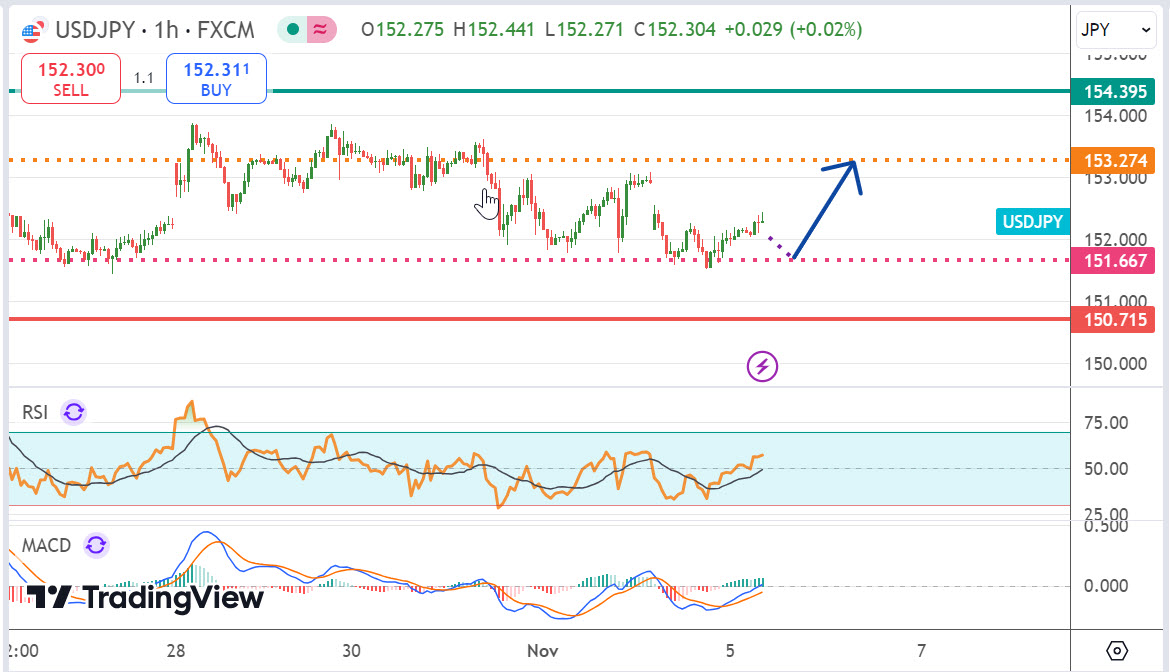
Task: Click the MACD indicator refresh icon
Action: (96, 545)
